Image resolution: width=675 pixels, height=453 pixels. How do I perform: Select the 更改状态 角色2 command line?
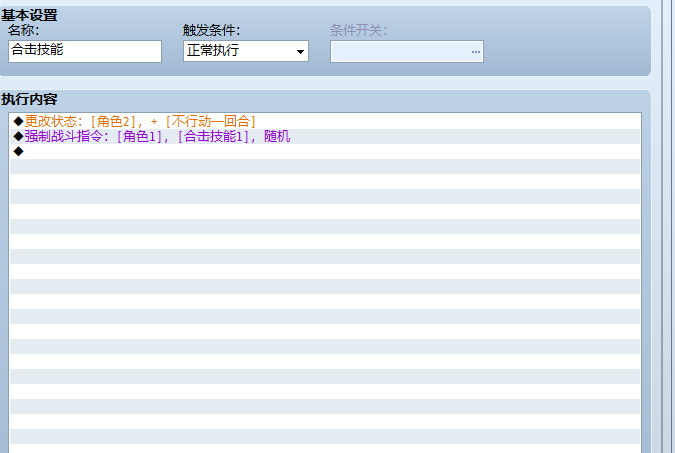pos(325,121)
